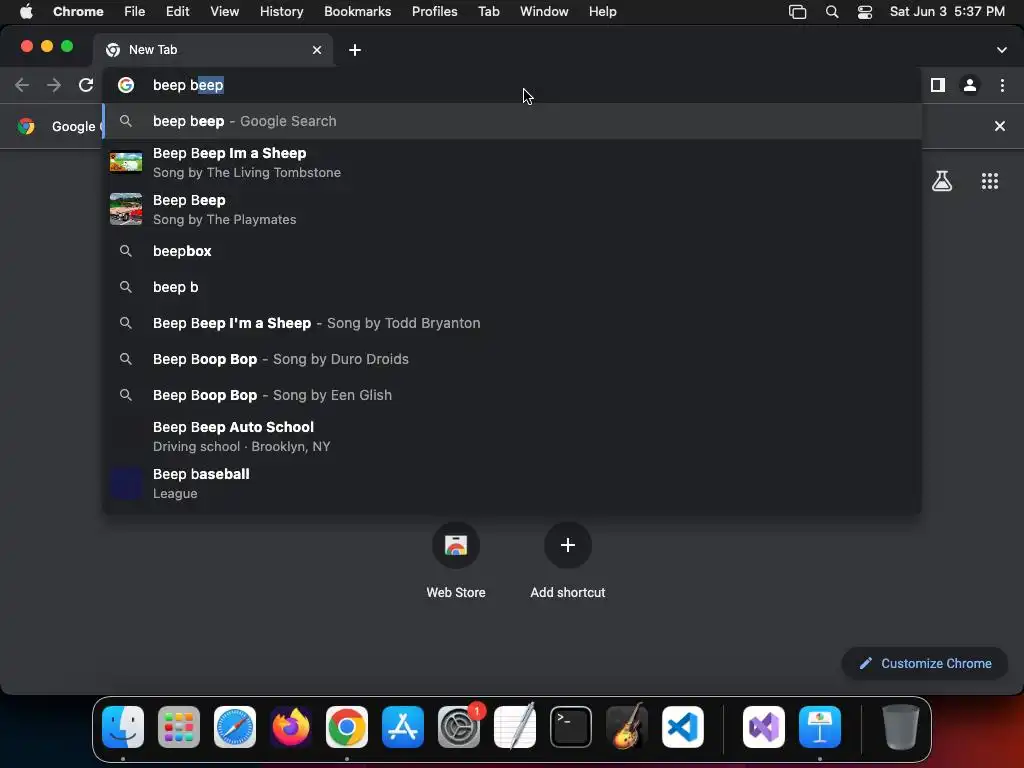This screenshot has width=1024, height=768.
Task: Choose Beep Beep I'm a Sheep Todd Bryanton
Action: pyautogui.click(x=512, y=323)
